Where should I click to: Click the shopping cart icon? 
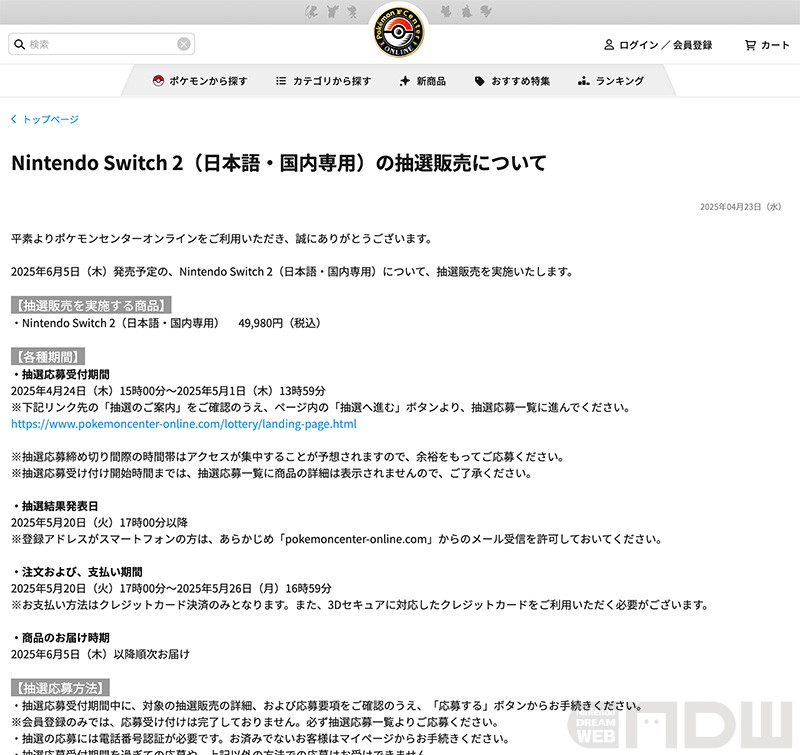tap(750, 45)
